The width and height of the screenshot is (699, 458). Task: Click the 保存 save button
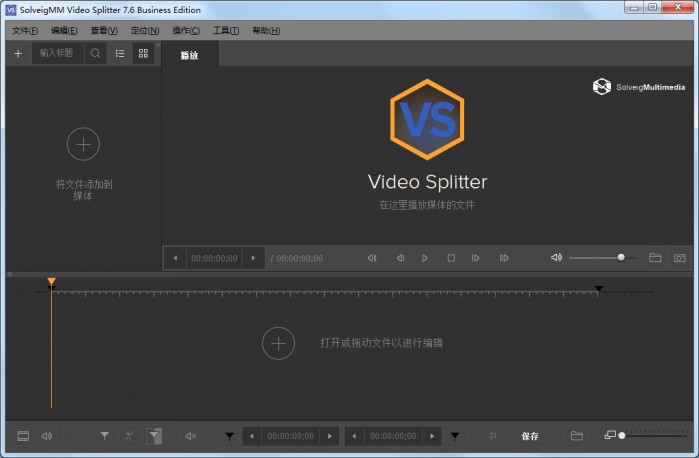[530, 436]
